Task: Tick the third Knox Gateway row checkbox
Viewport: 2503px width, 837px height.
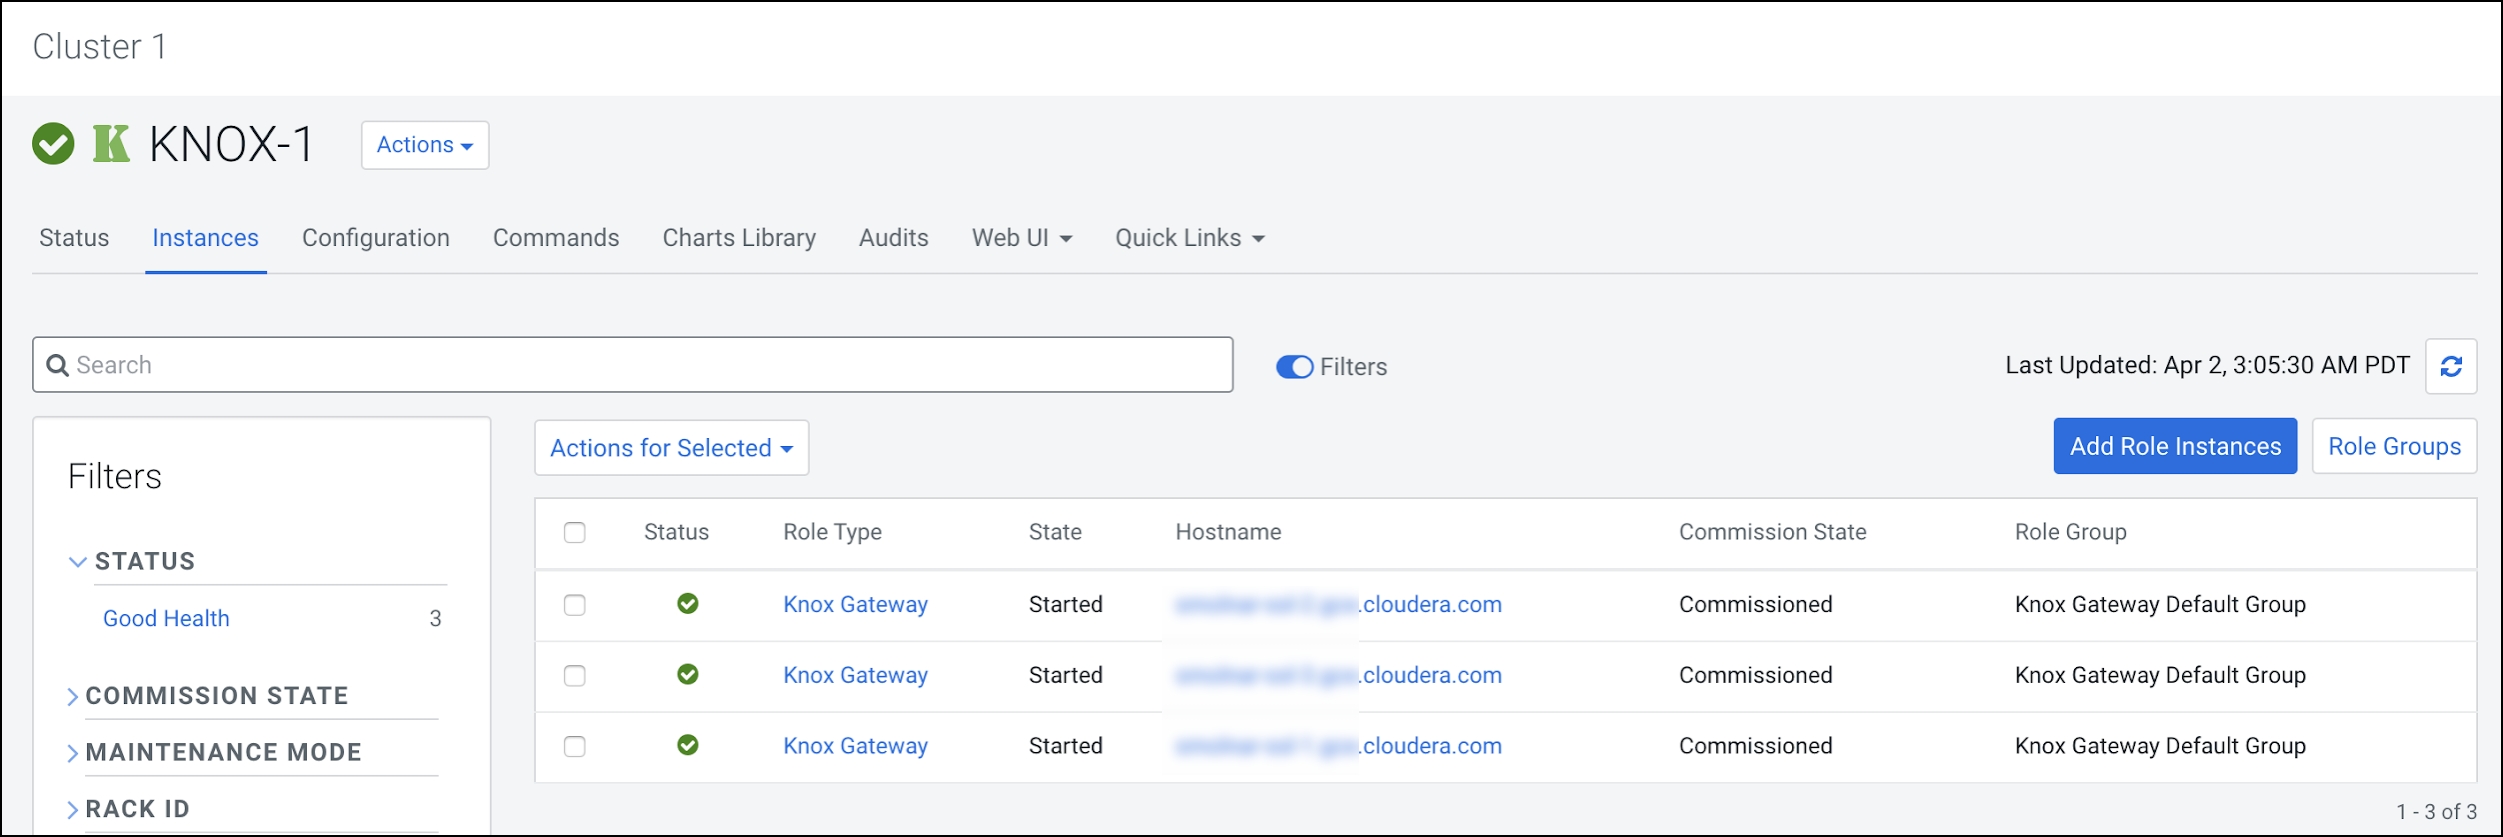Action: pos(574,747)
